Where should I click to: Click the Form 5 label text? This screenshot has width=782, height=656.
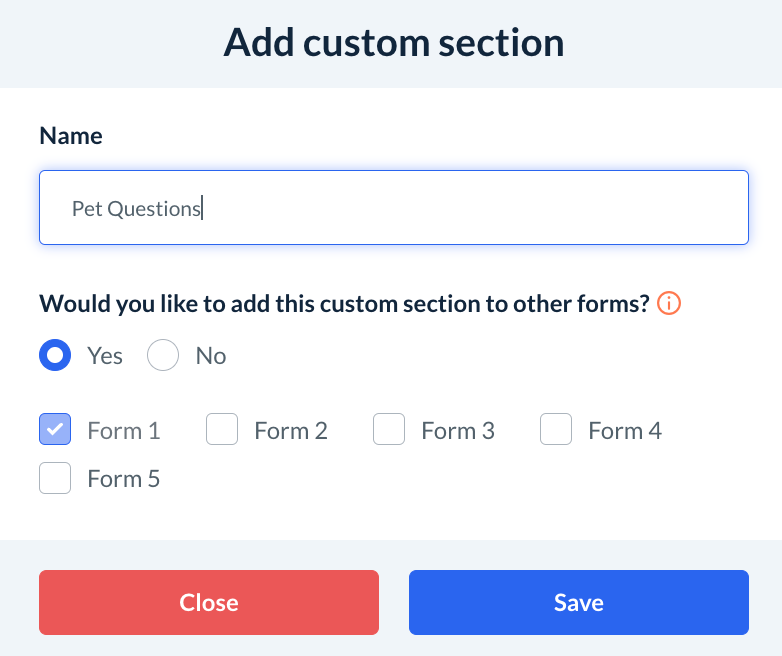(x=124, y=479)
